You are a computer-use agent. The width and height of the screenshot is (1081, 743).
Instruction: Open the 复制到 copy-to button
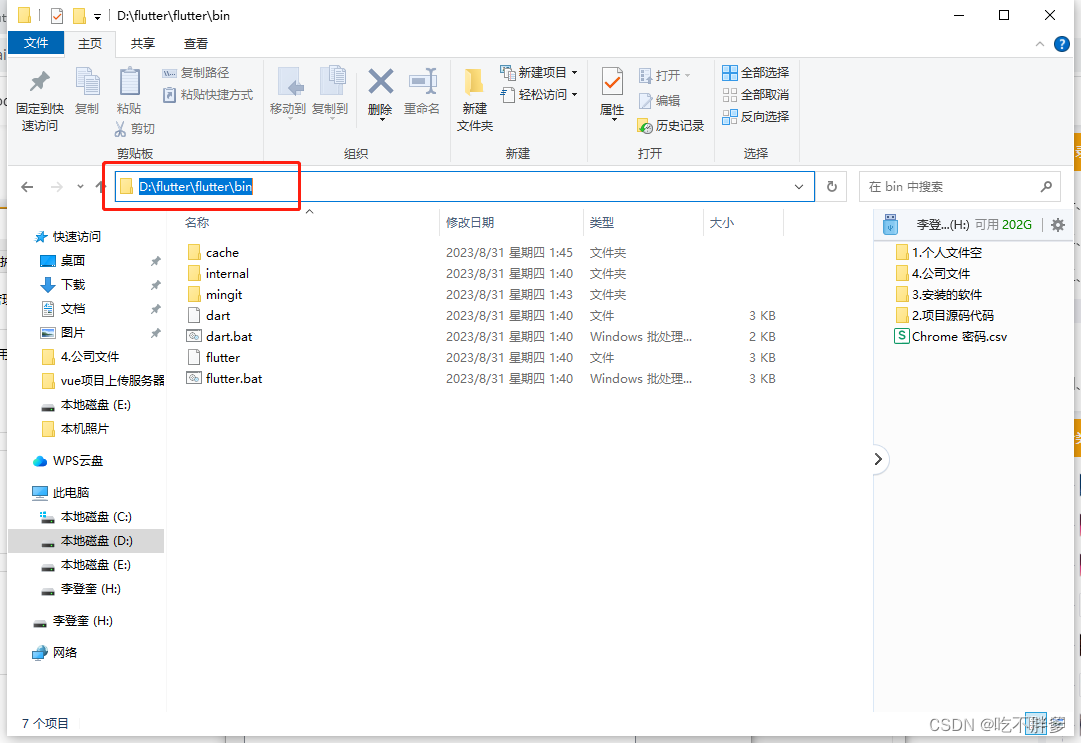tap(330, 93)
